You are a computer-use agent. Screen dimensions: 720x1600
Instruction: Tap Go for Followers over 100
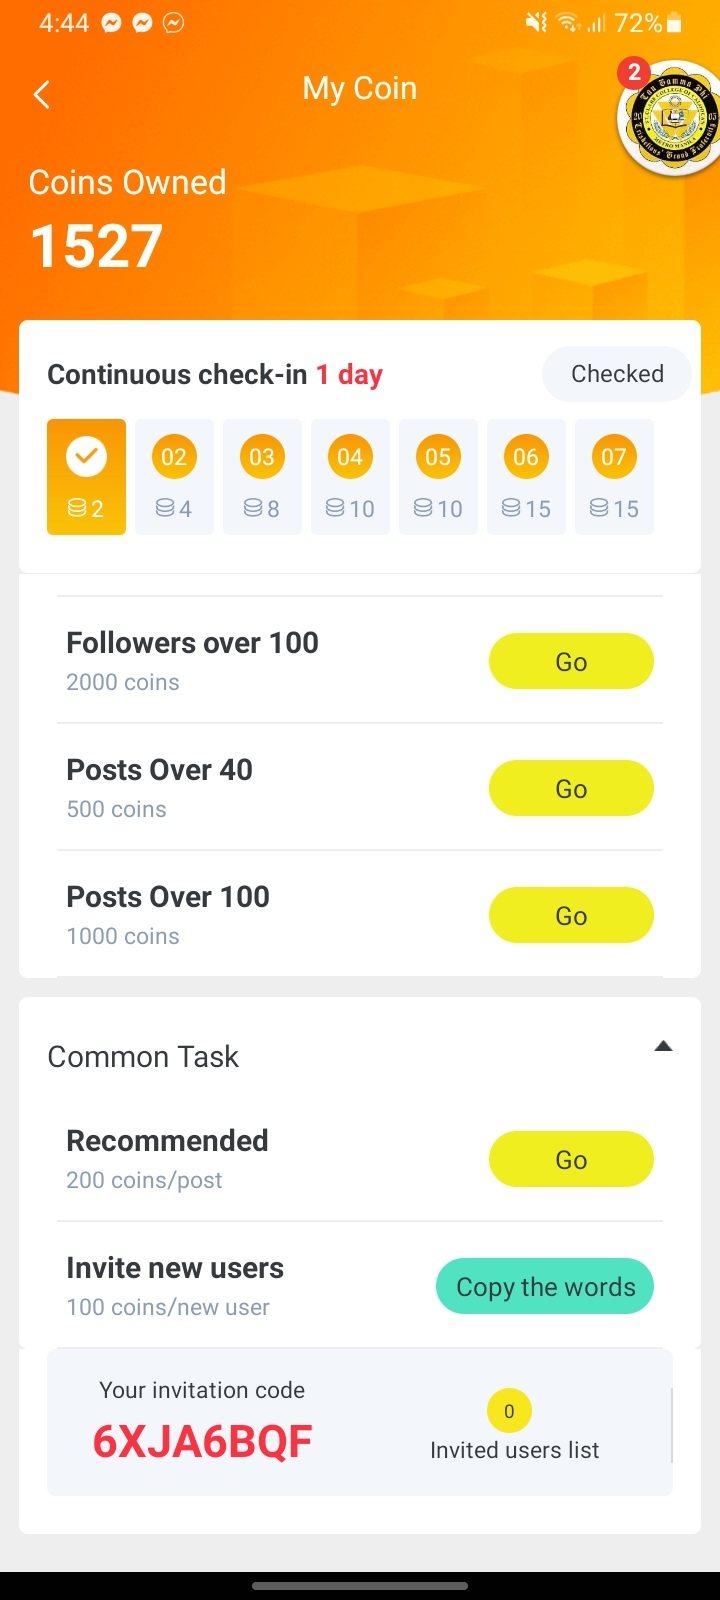571,661
